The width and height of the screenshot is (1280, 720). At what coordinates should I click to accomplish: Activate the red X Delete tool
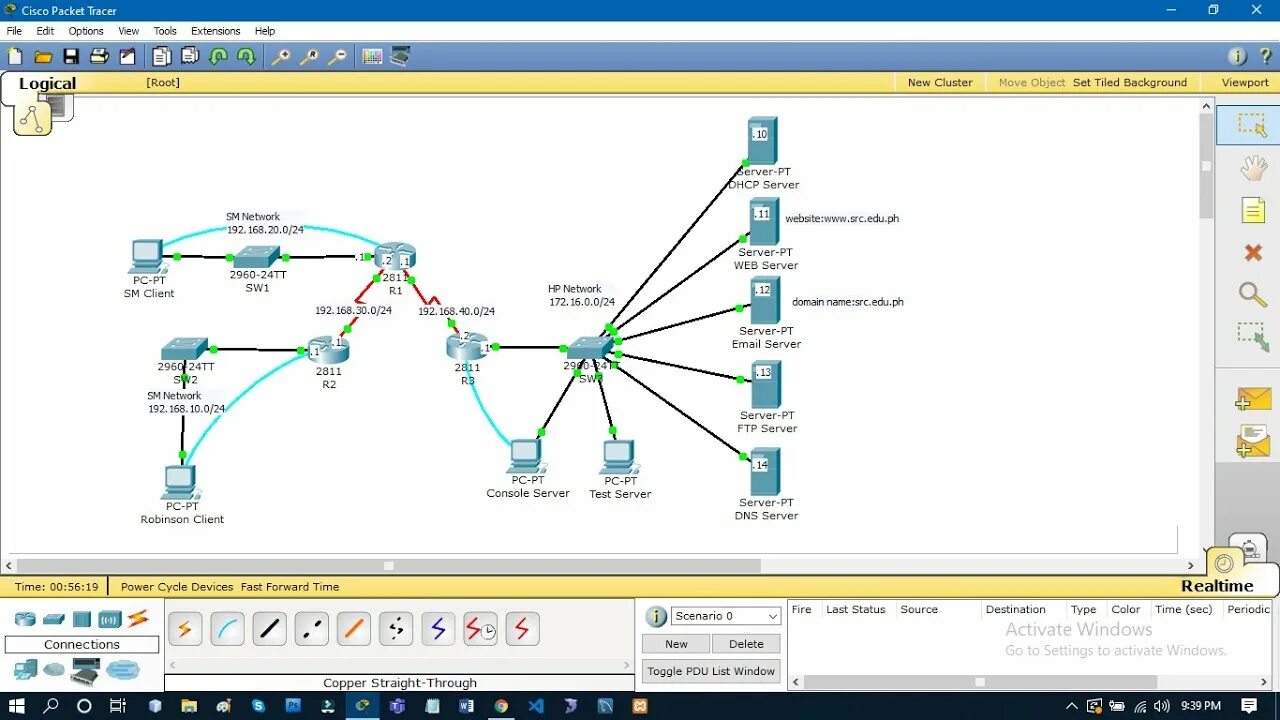[1253, 253]
